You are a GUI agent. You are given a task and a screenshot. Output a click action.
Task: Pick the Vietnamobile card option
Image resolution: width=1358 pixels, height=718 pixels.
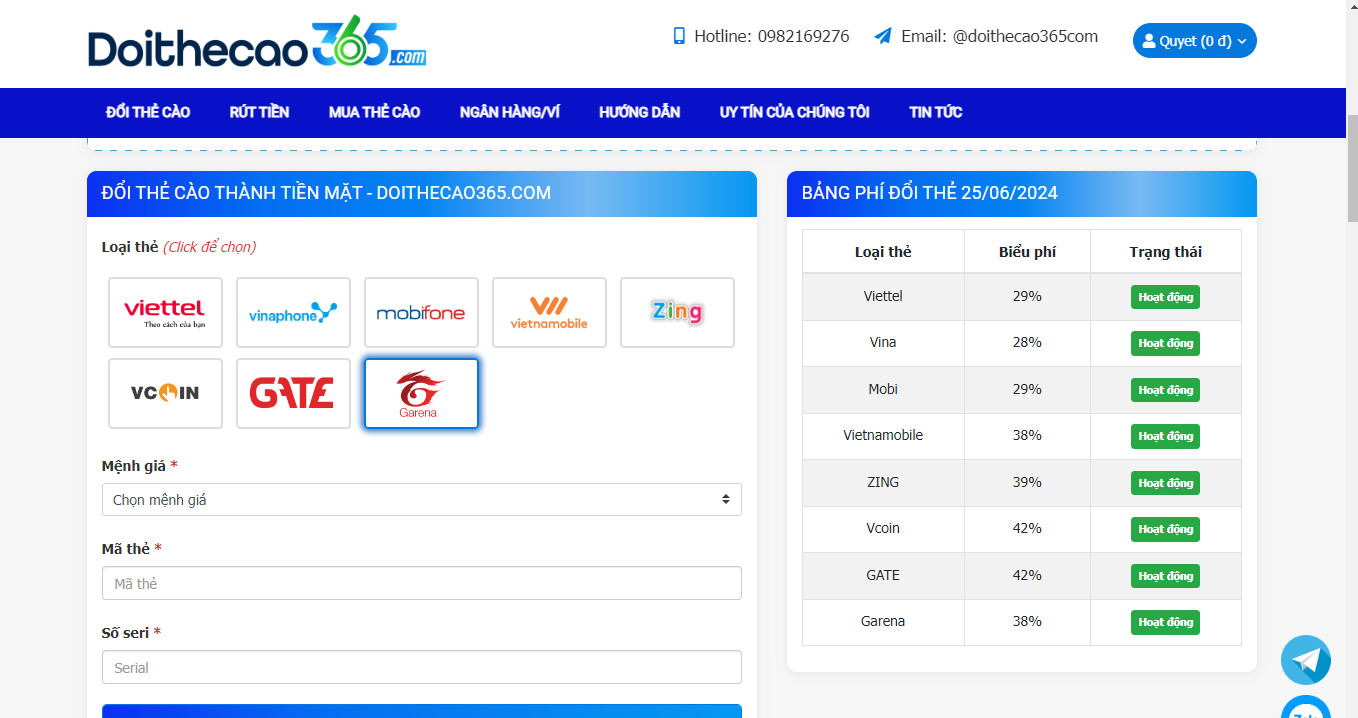[549, 312]
